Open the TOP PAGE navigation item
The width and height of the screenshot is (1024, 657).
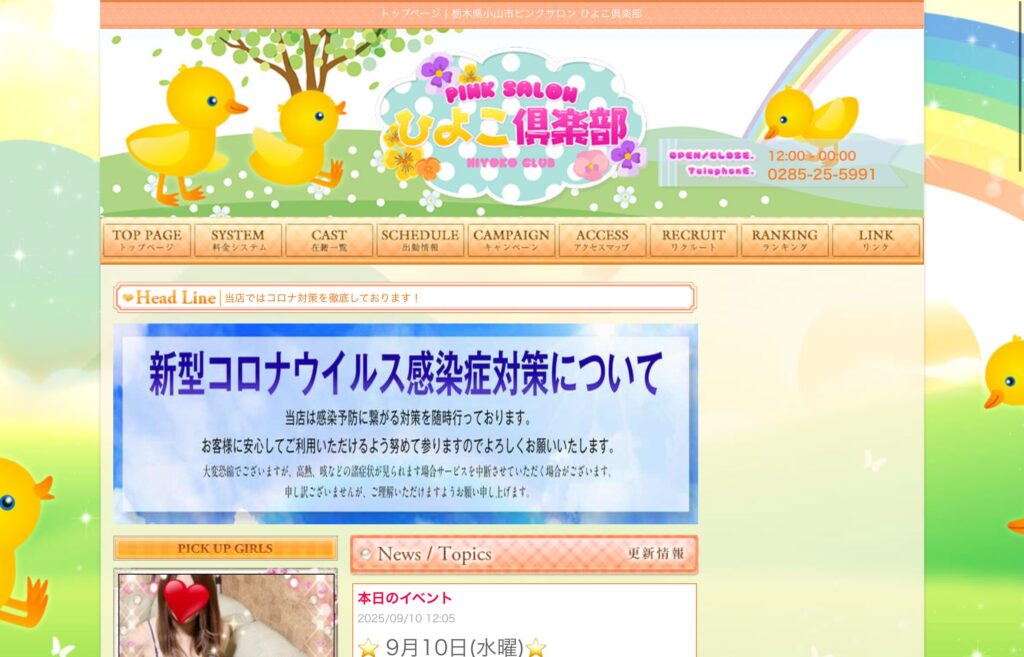coord(147,240)
